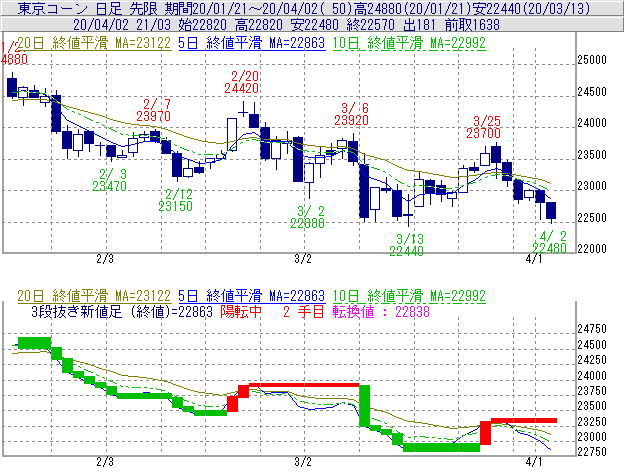Click the 2/12 23150 low label

point(176,200)
